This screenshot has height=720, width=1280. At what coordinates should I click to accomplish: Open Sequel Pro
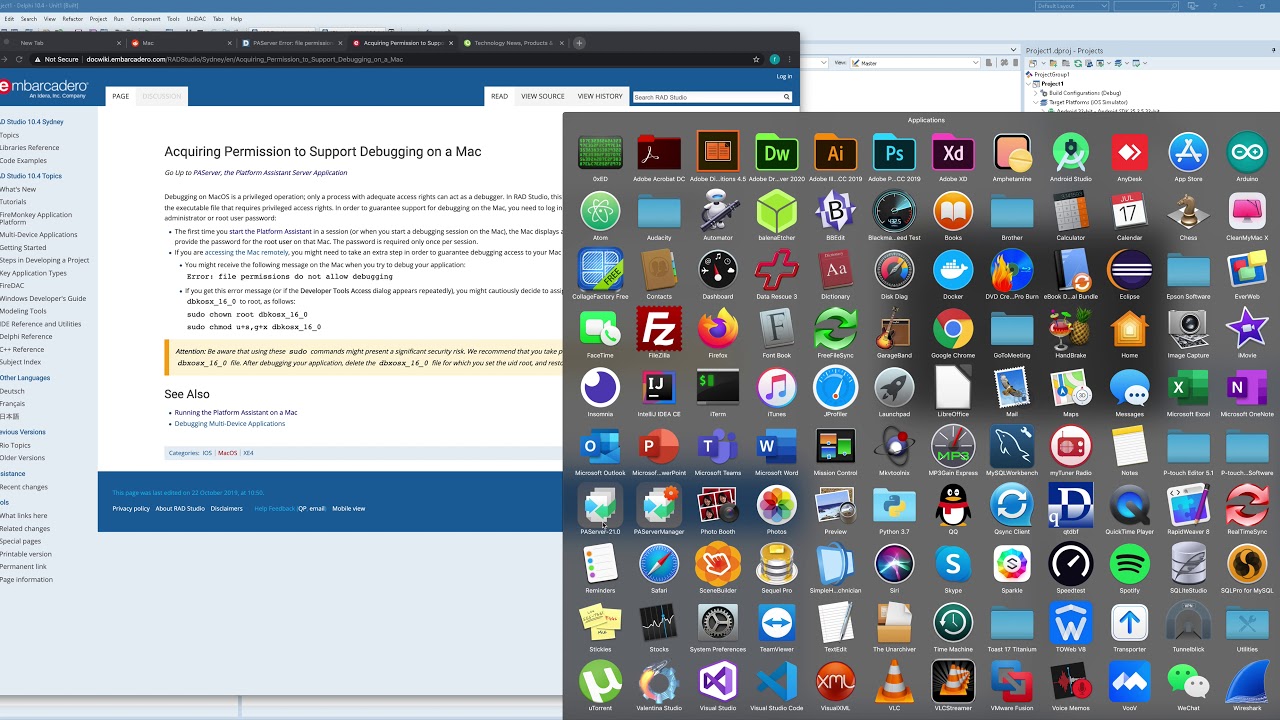tap(777, 565)
